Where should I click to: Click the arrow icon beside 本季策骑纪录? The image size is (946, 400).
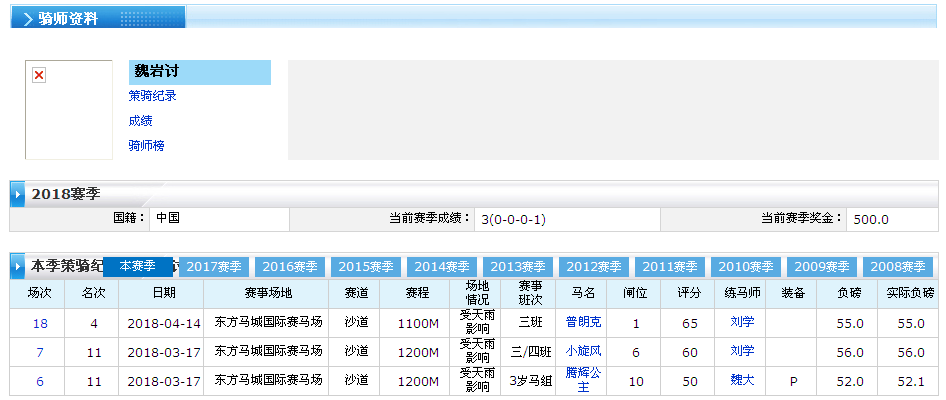(18, 267)
